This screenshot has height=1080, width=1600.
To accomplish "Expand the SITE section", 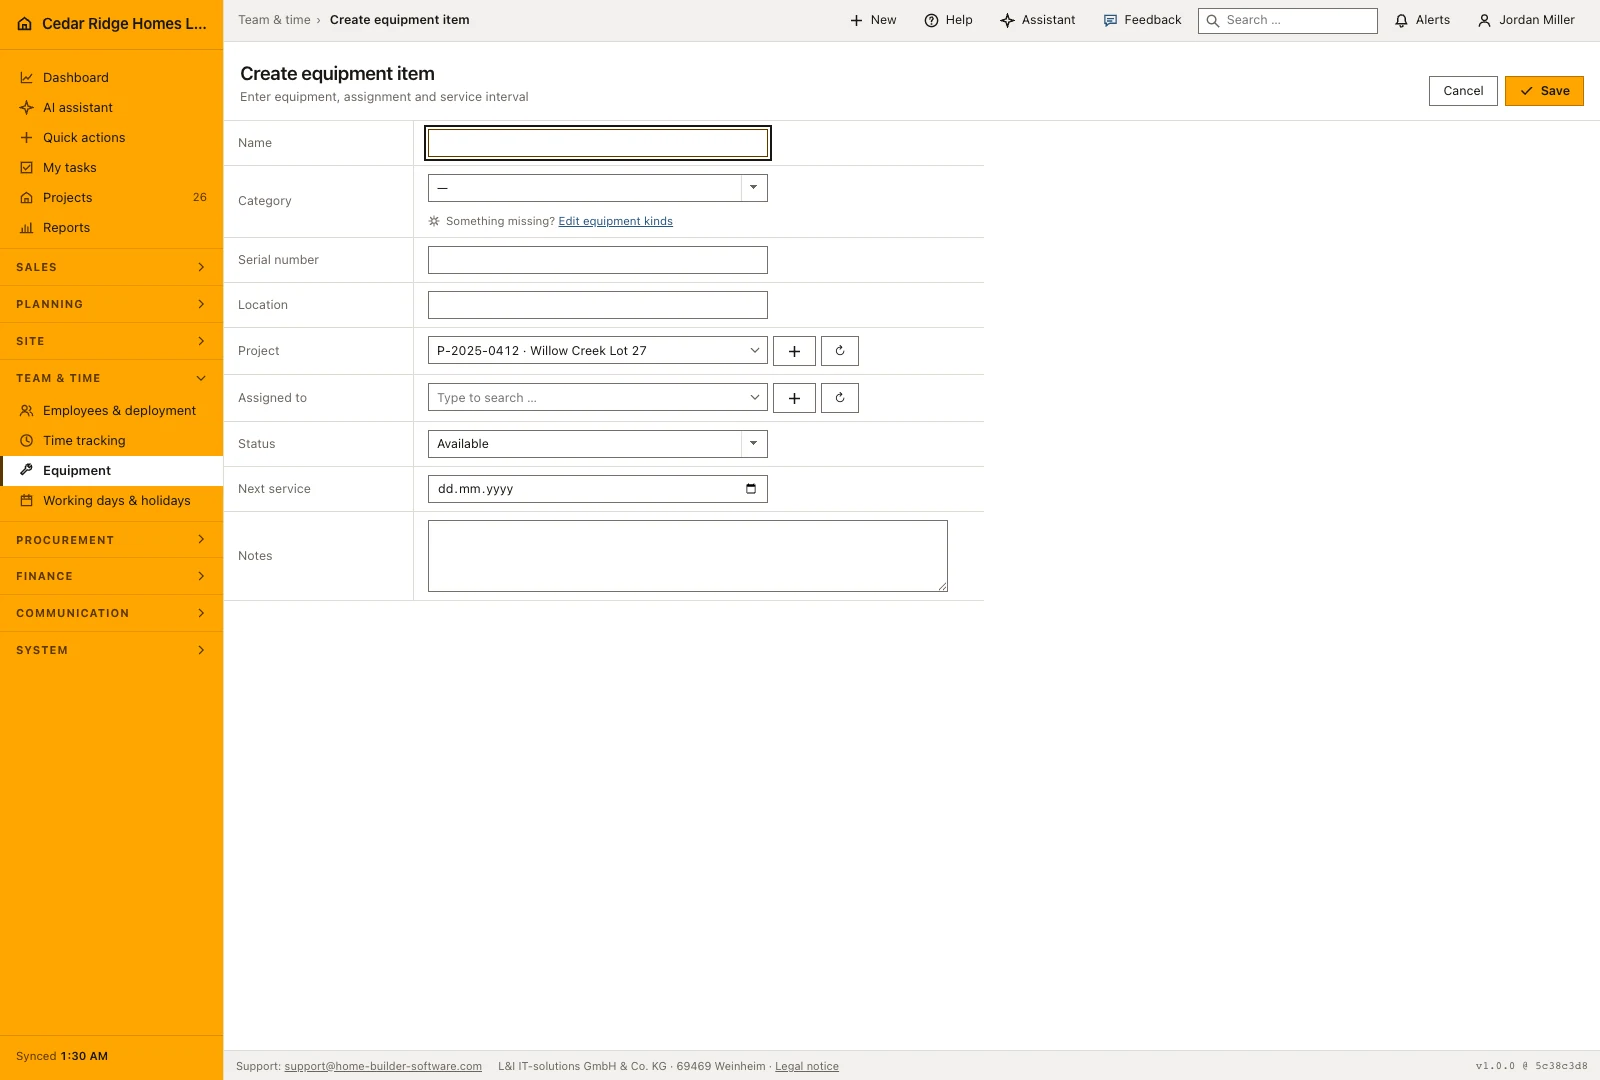I will [111, 341].
